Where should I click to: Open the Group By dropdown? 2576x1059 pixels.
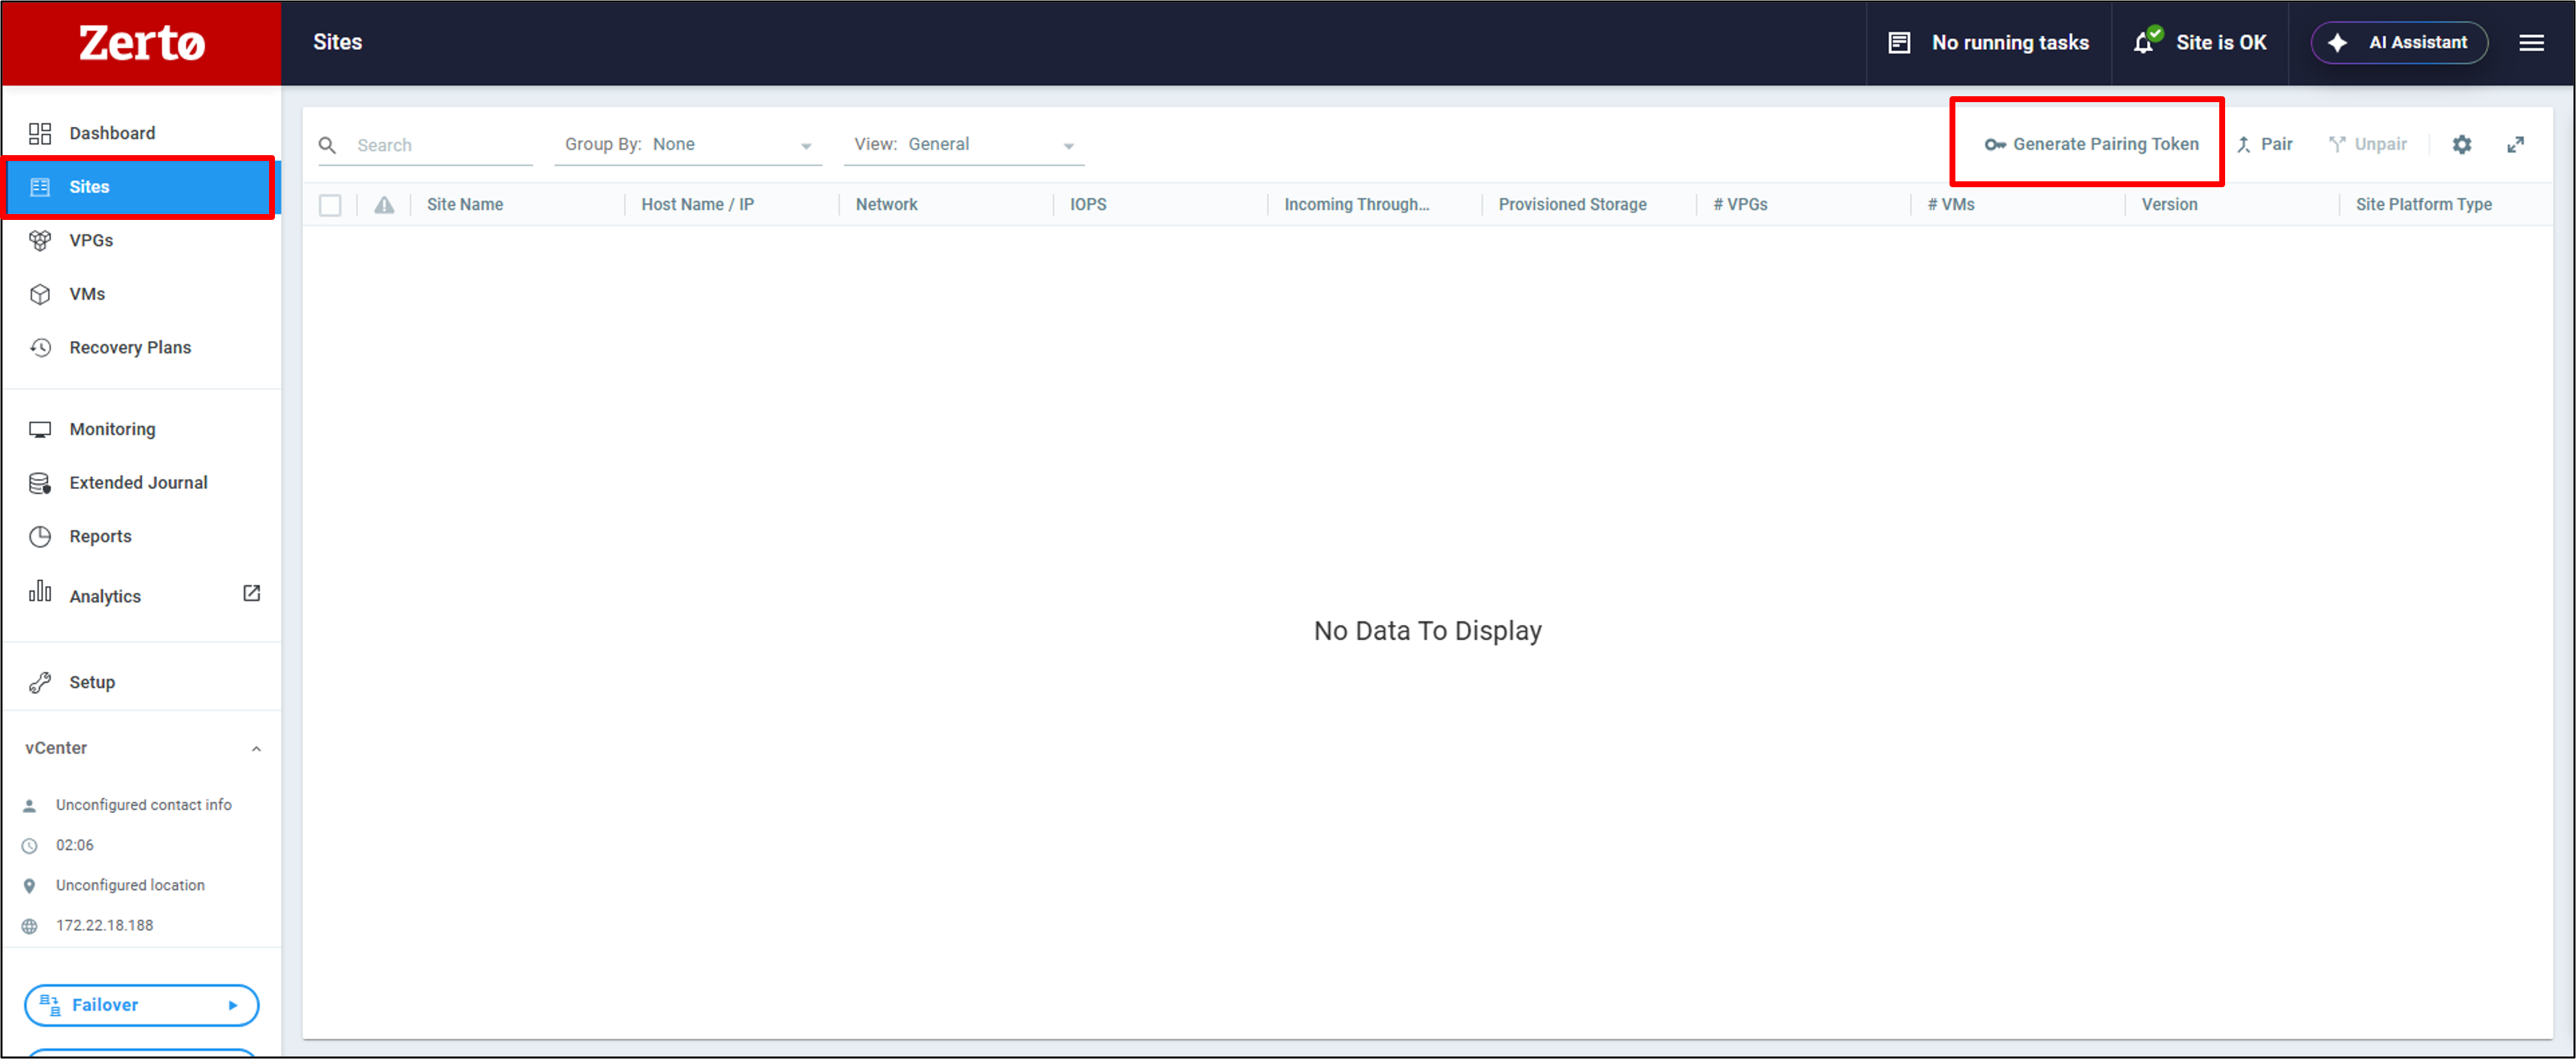click(x=688, y=145)
